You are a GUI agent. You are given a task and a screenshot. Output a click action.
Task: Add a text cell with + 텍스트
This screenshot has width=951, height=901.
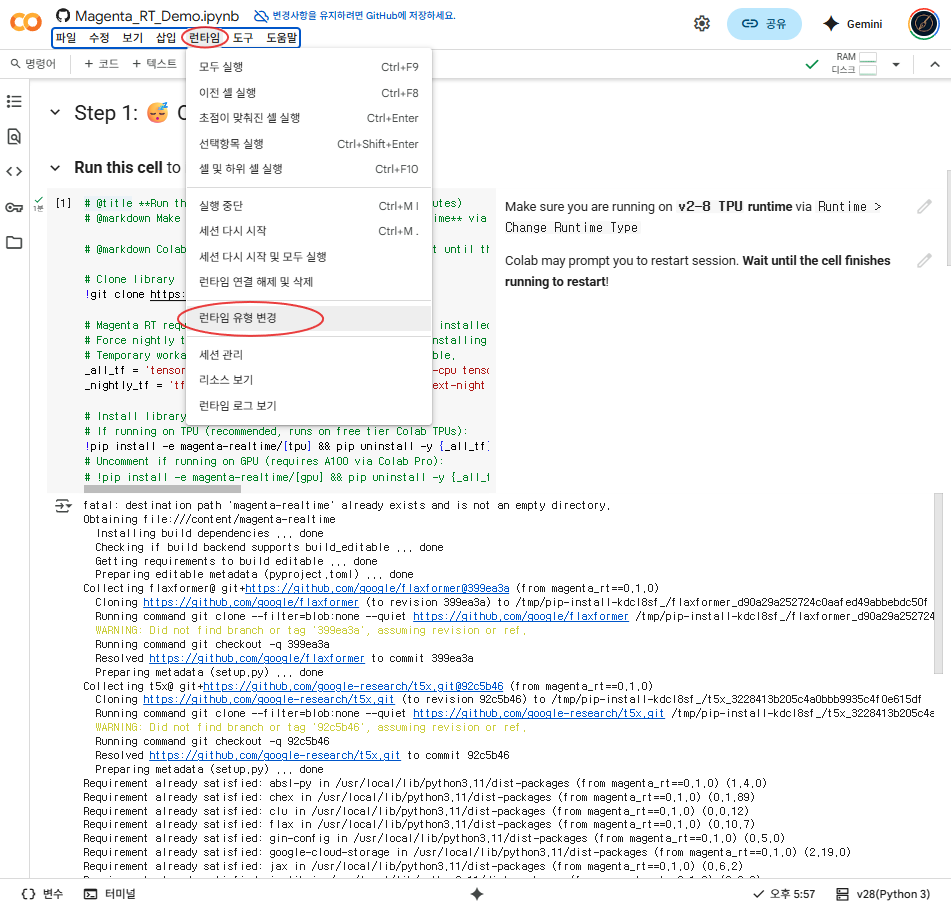click(155, 64)
